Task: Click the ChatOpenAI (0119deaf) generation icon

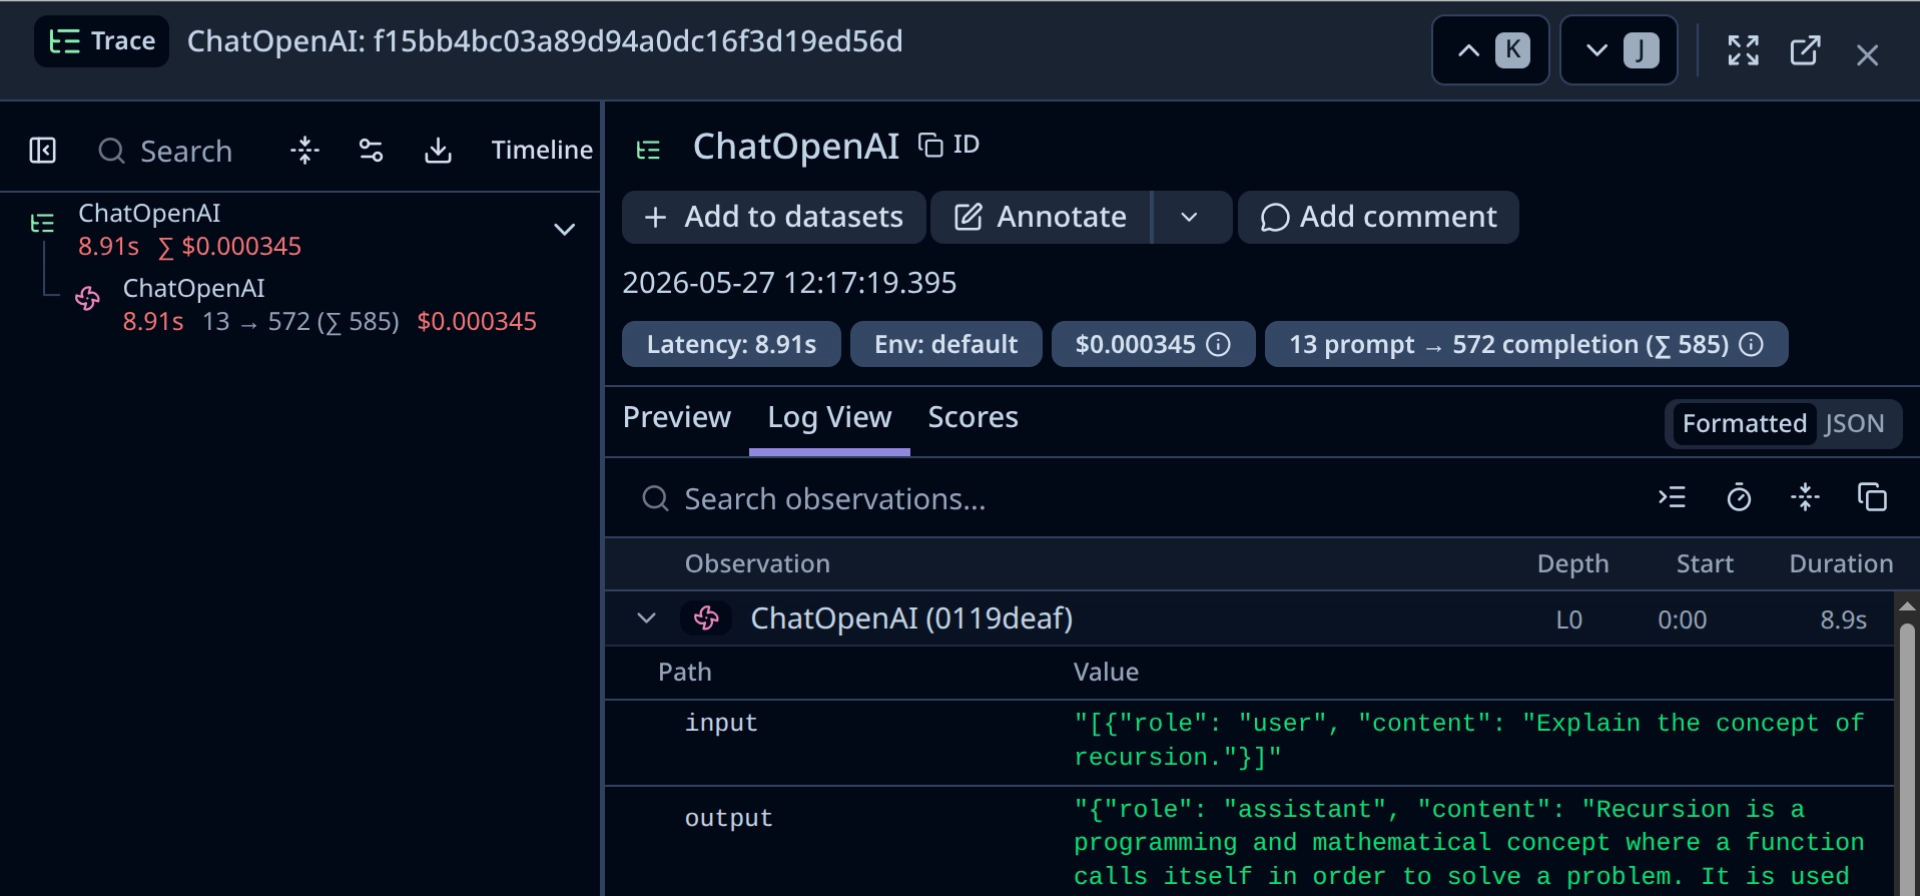Action: pos(706,619)
